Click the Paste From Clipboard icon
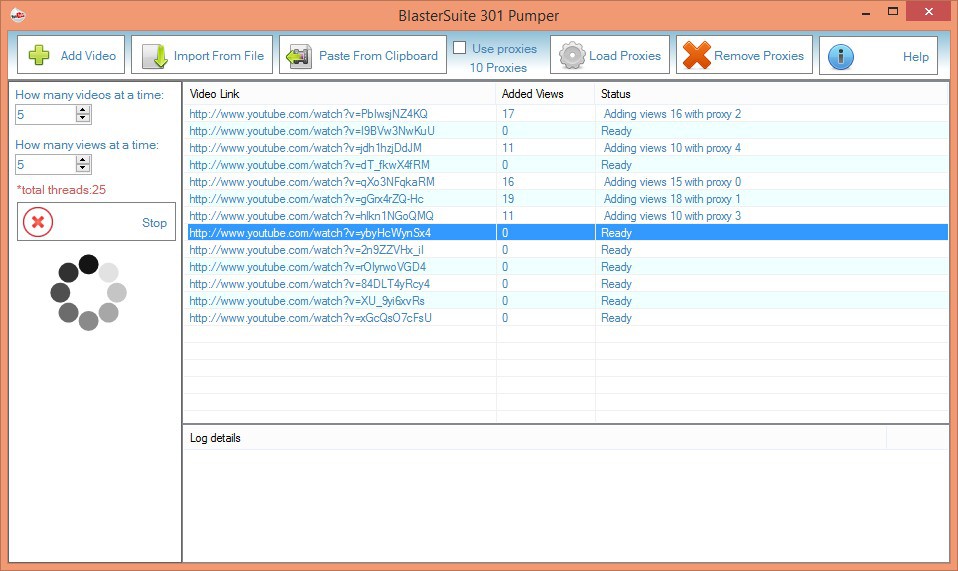958x571 pixels. 300,56
